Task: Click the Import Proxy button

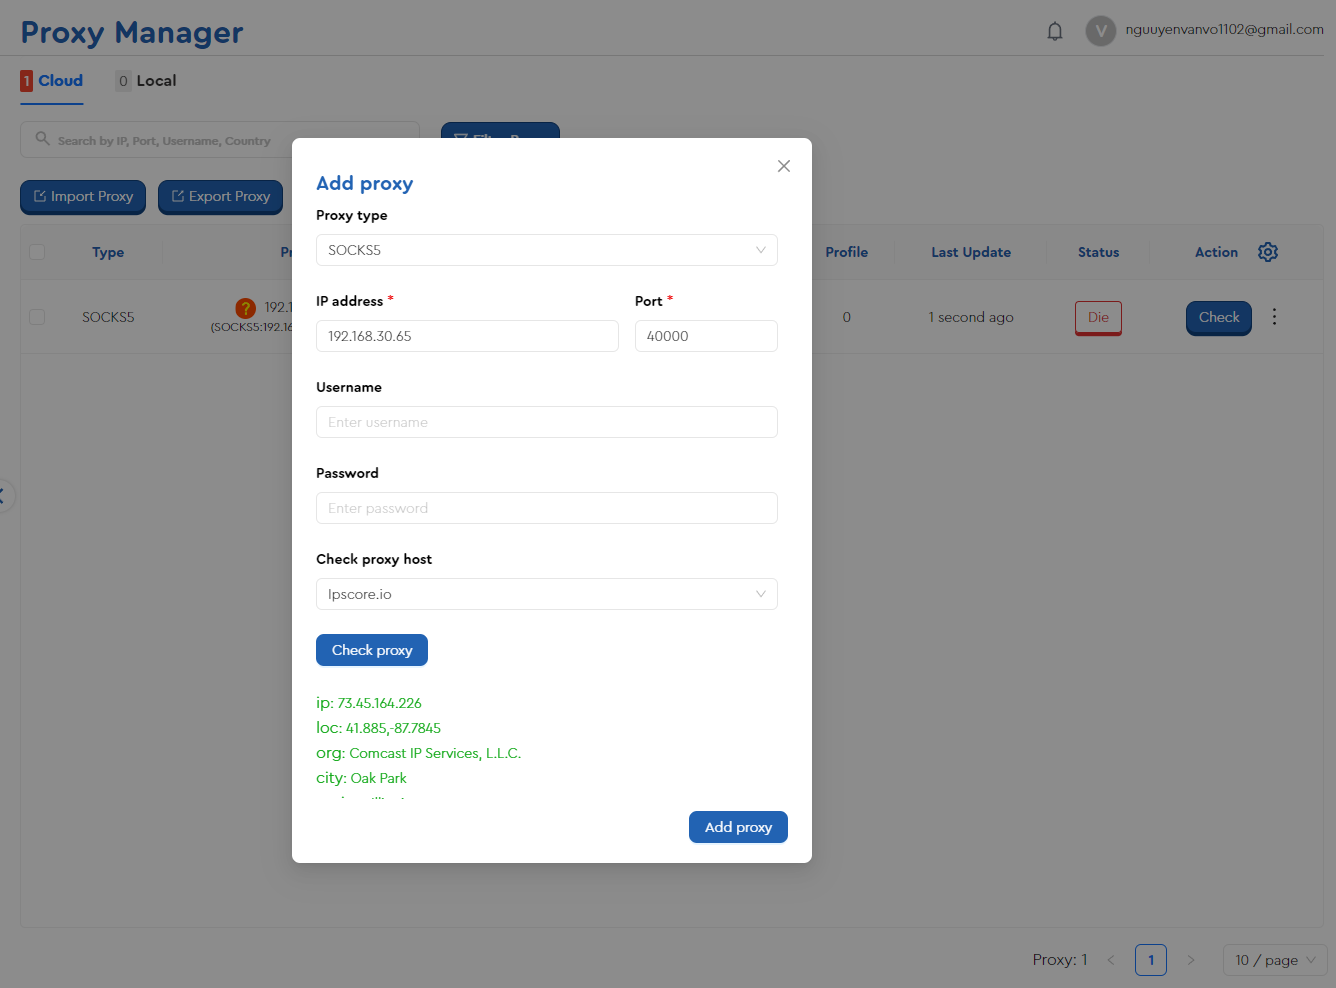Action: tap(83, 197)
